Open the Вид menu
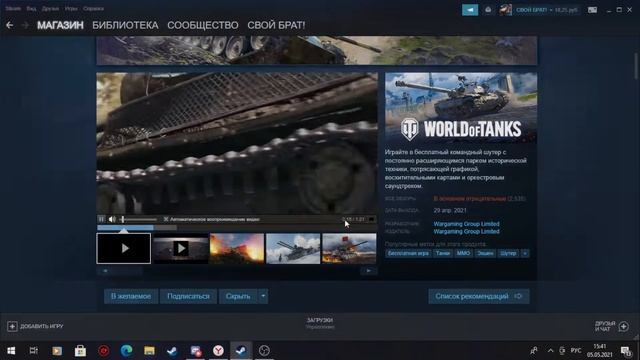This screenshot has width=640, height=360. tap(31, 9)
